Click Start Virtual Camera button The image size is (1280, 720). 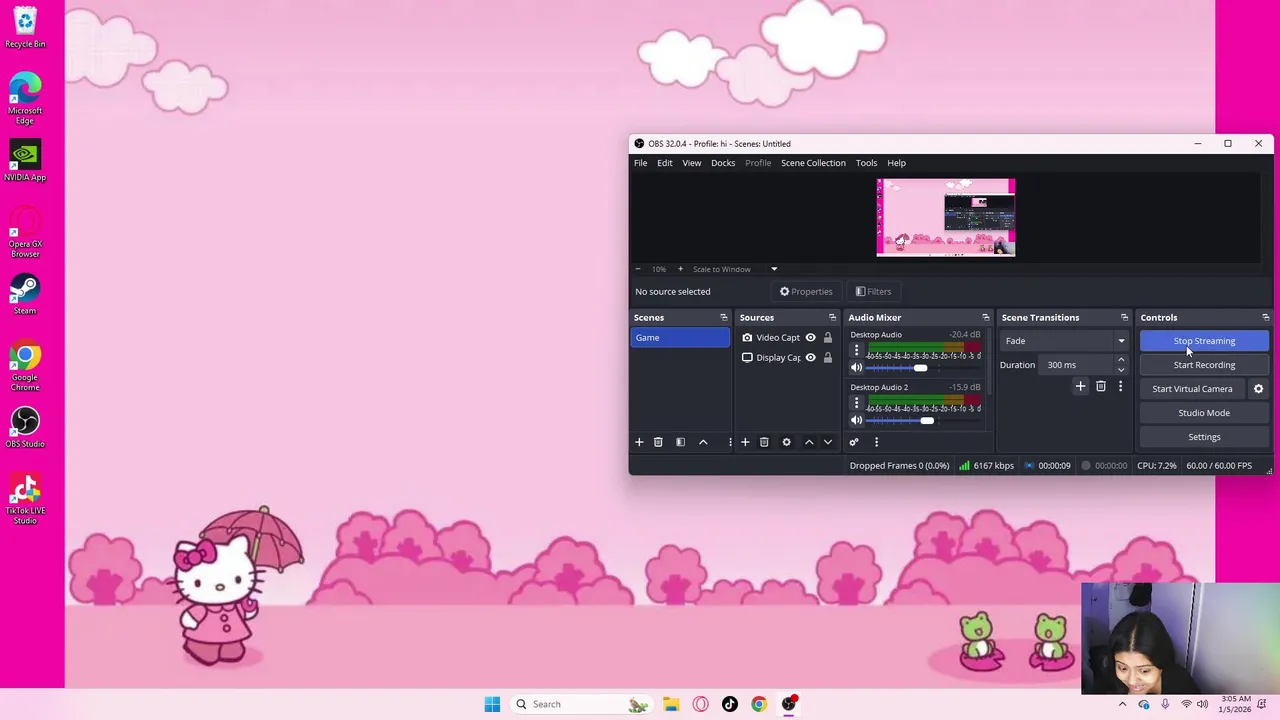(x=1192, y=389)
